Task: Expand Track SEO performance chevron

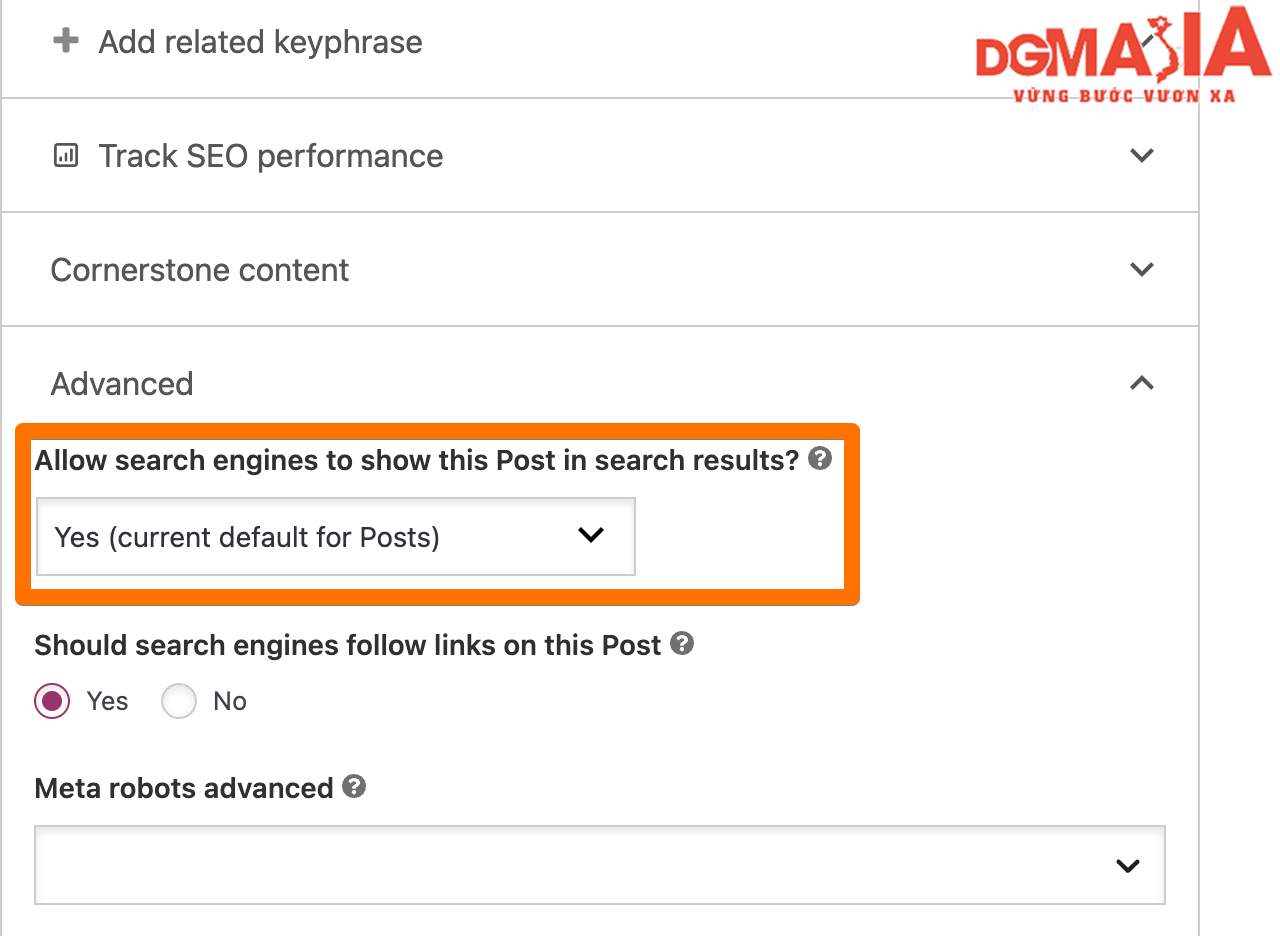Action: [x=1141, y=155]
